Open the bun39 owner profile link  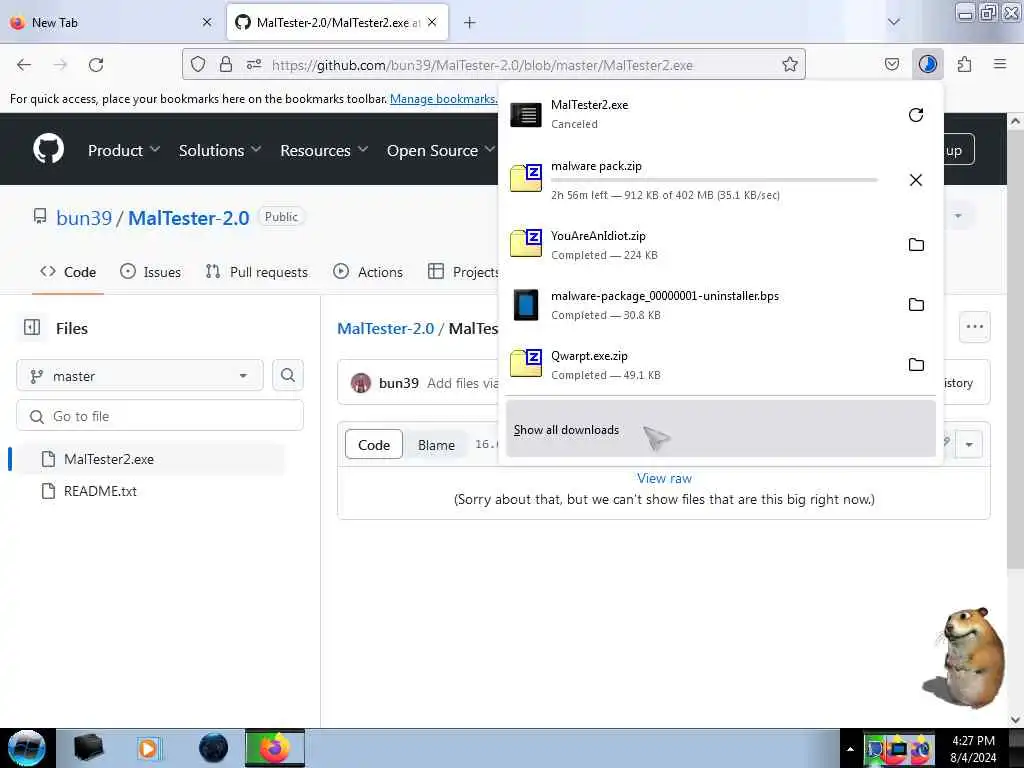tap(84, 217)
